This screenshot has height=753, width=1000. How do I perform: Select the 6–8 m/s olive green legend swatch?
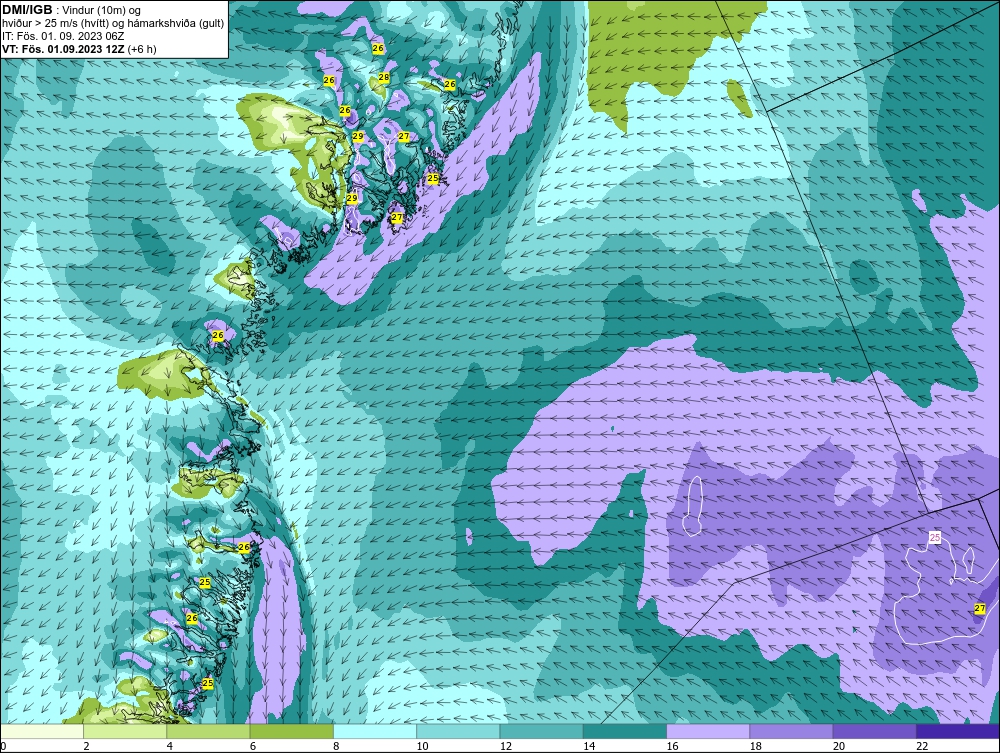[x=291, y=731]
